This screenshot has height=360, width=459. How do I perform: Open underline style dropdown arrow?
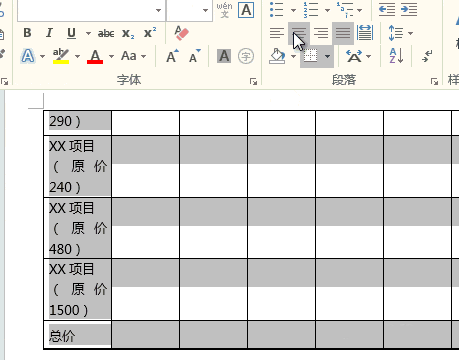[88, 33]
